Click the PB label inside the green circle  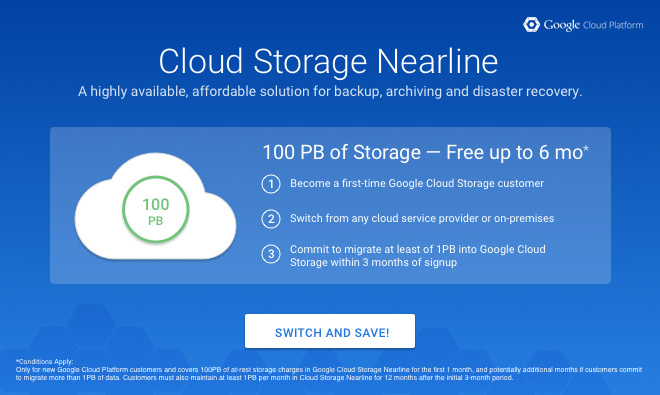(155, 221)
